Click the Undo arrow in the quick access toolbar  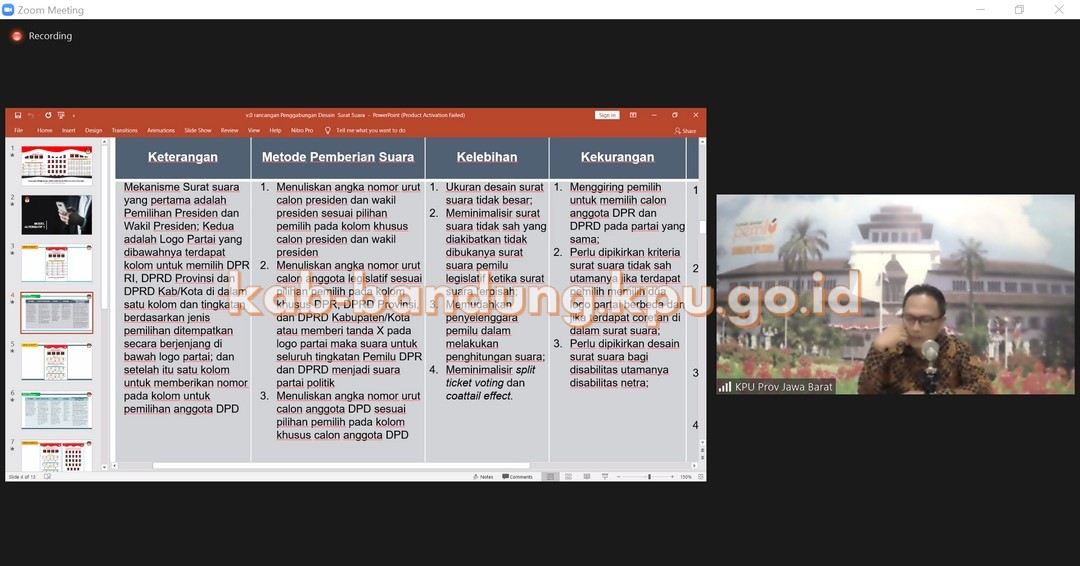(32, 115)
